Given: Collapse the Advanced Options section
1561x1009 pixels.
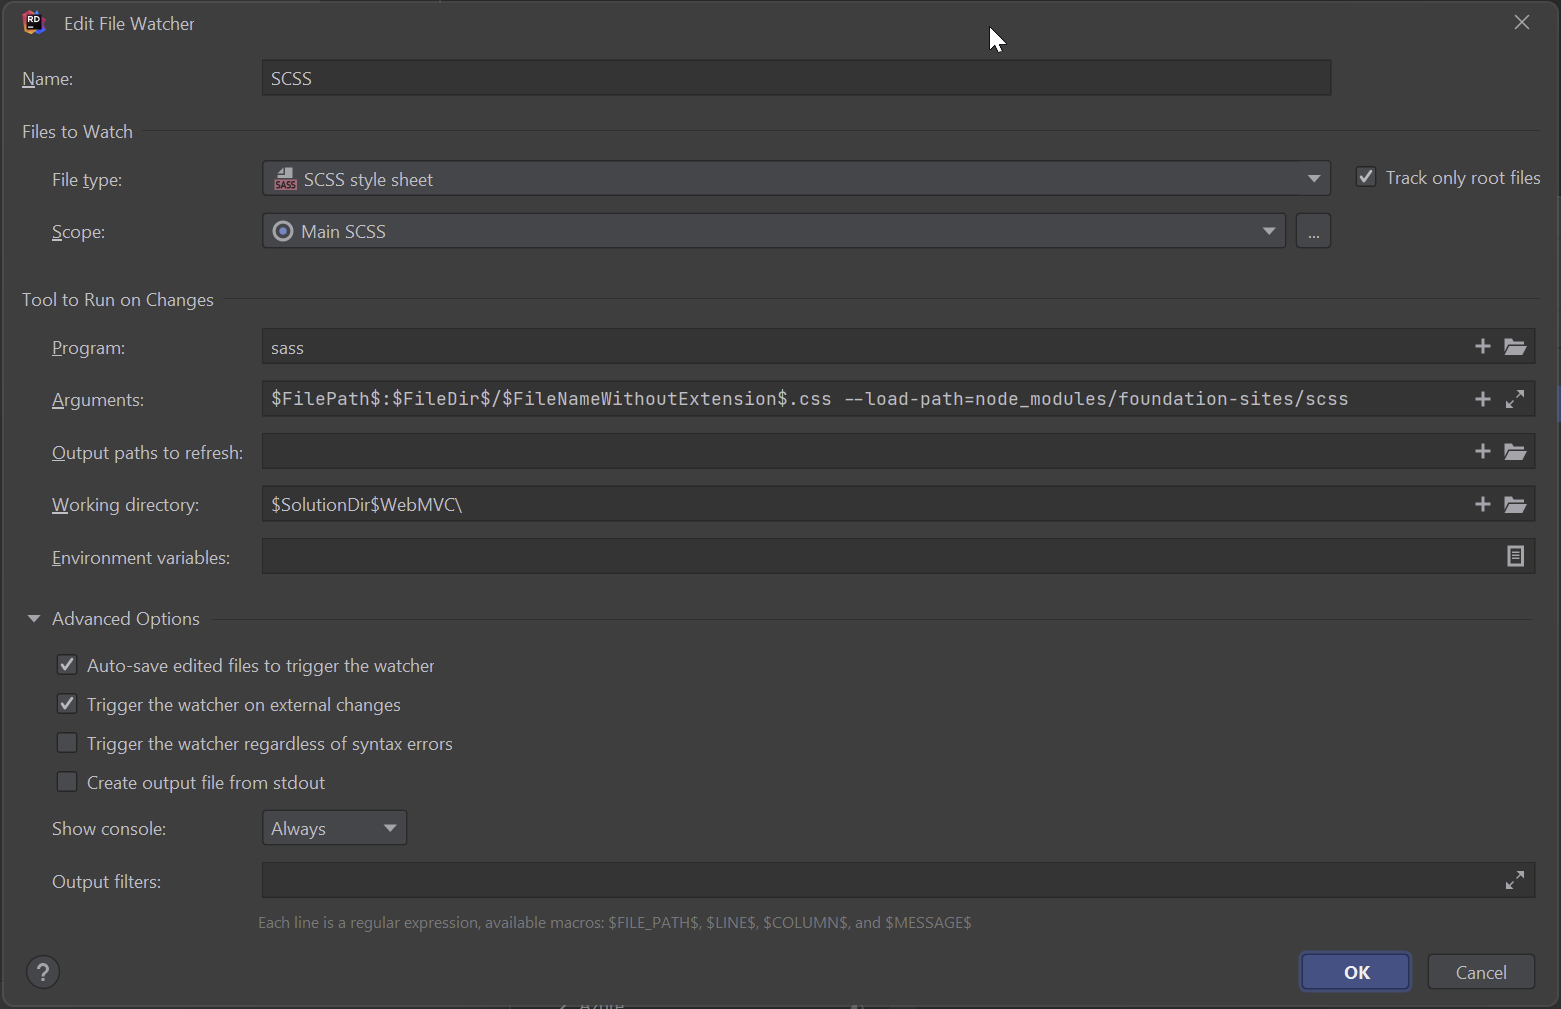Looking at the screenshot, I should click(x=34, y=619).
